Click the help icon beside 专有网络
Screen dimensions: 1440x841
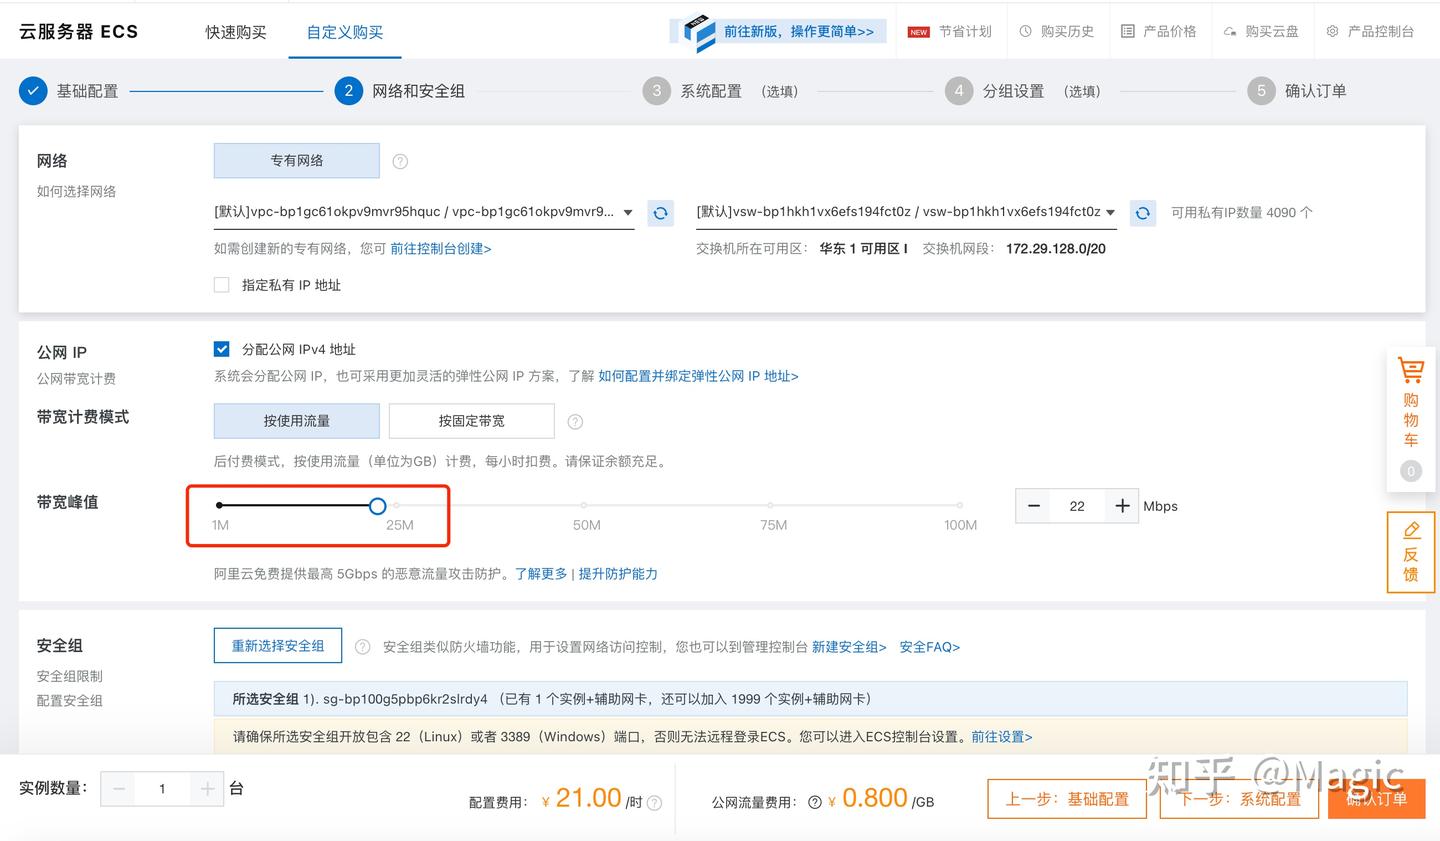(399, 160)
